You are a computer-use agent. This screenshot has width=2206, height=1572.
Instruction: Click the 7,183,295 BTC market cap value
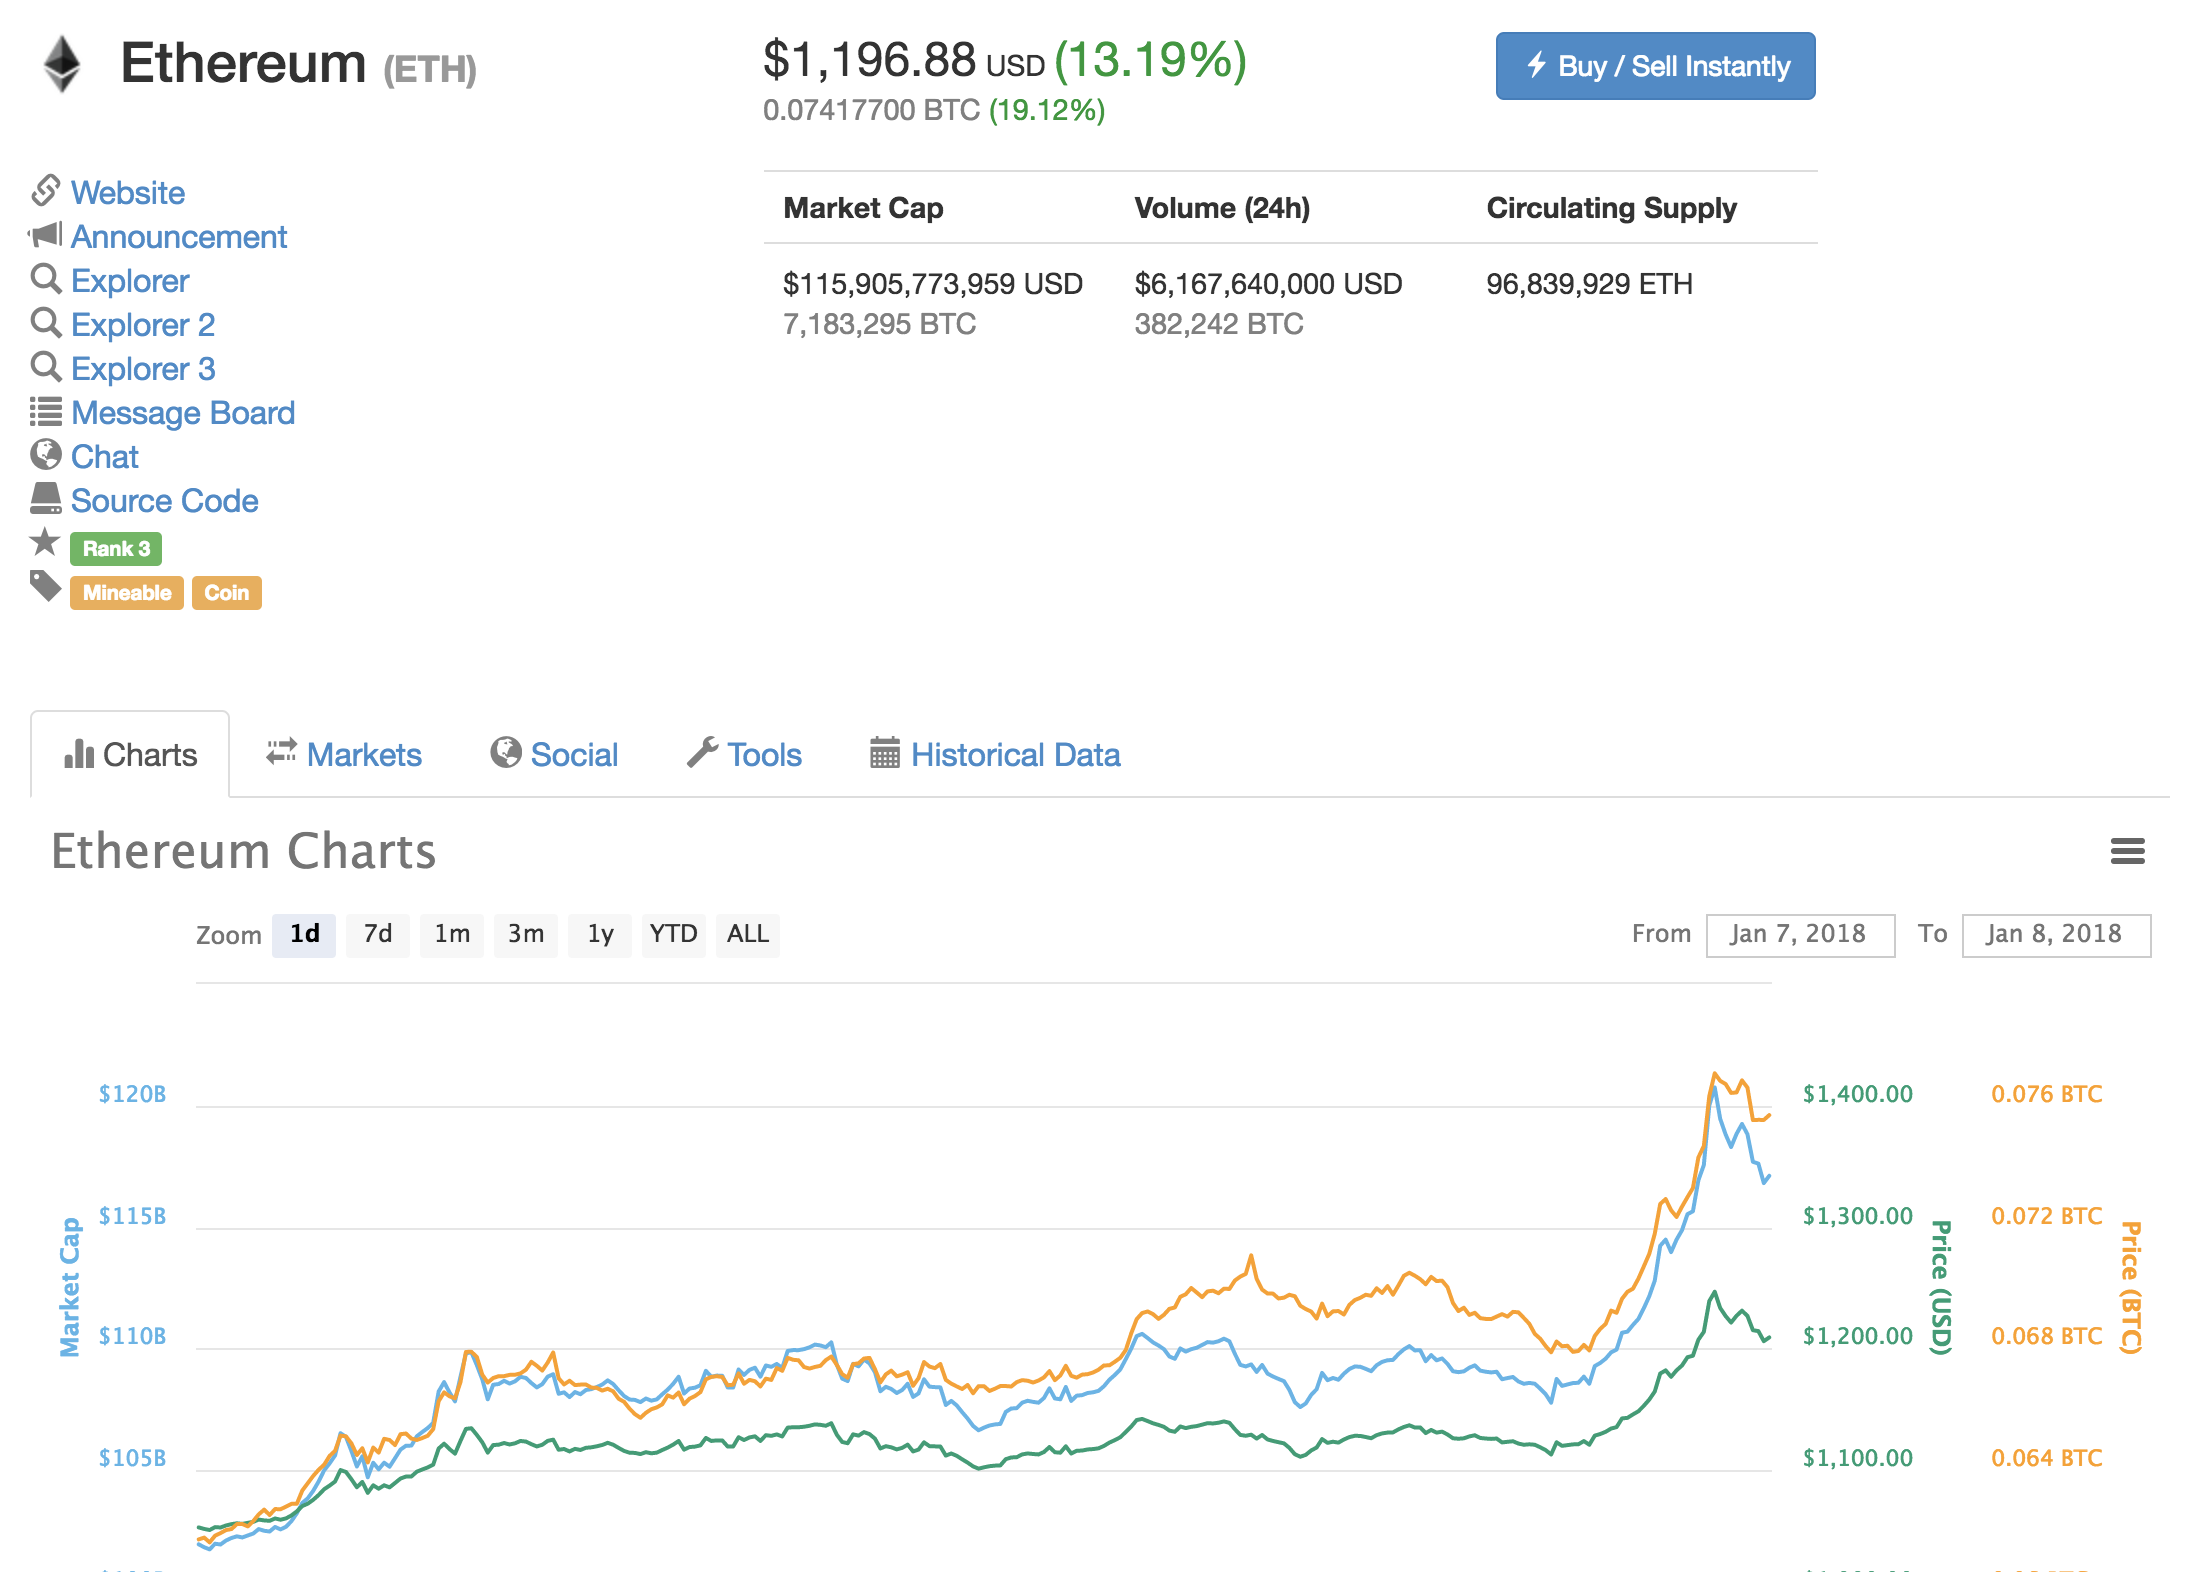click(x=879, y=324)
